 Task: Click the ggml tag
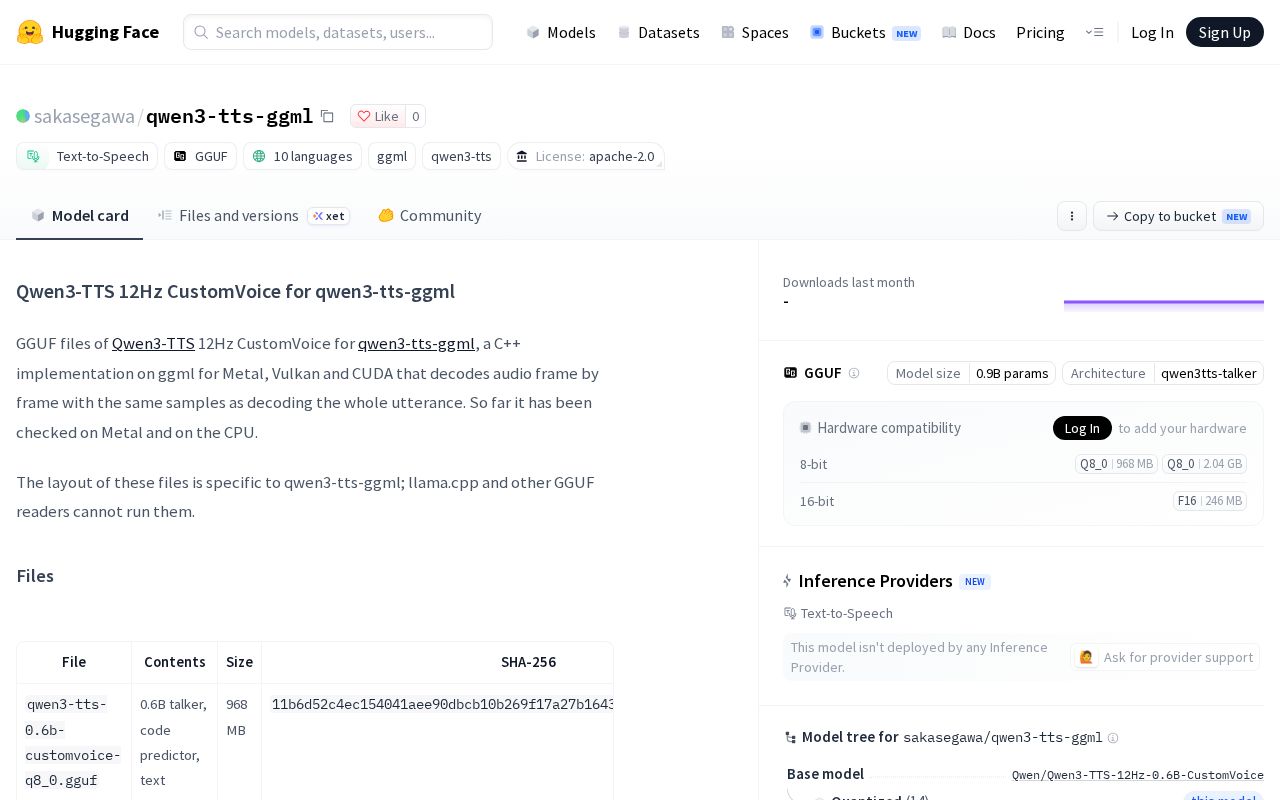tap(392, 156)
